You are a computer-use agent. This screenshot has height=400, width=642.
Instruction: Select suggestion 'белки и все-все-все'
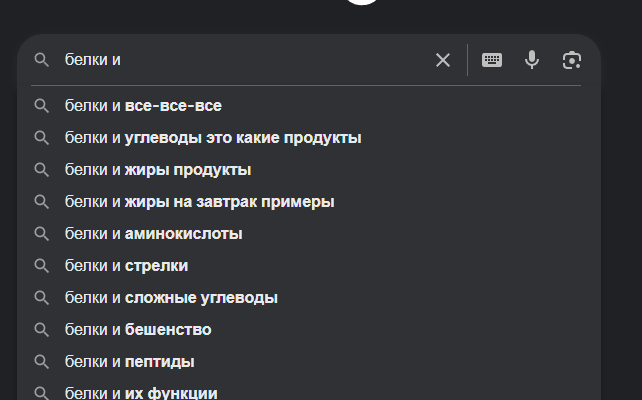tap(143, 105)
